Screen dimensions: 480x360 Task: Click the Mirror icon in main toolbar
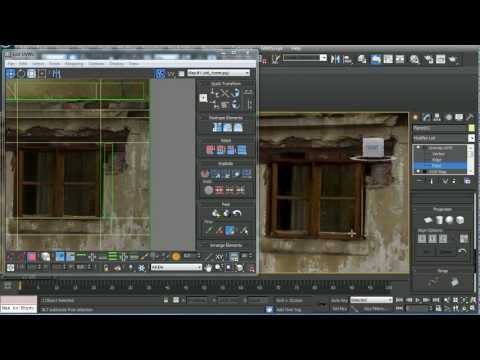tap(335, 59)
